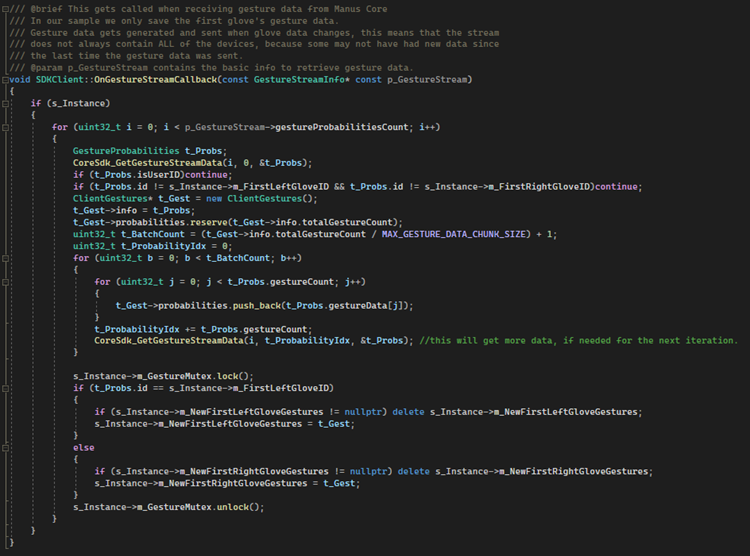Collapse the t_BatchCount for-loop fold marker

pos(5,258)
